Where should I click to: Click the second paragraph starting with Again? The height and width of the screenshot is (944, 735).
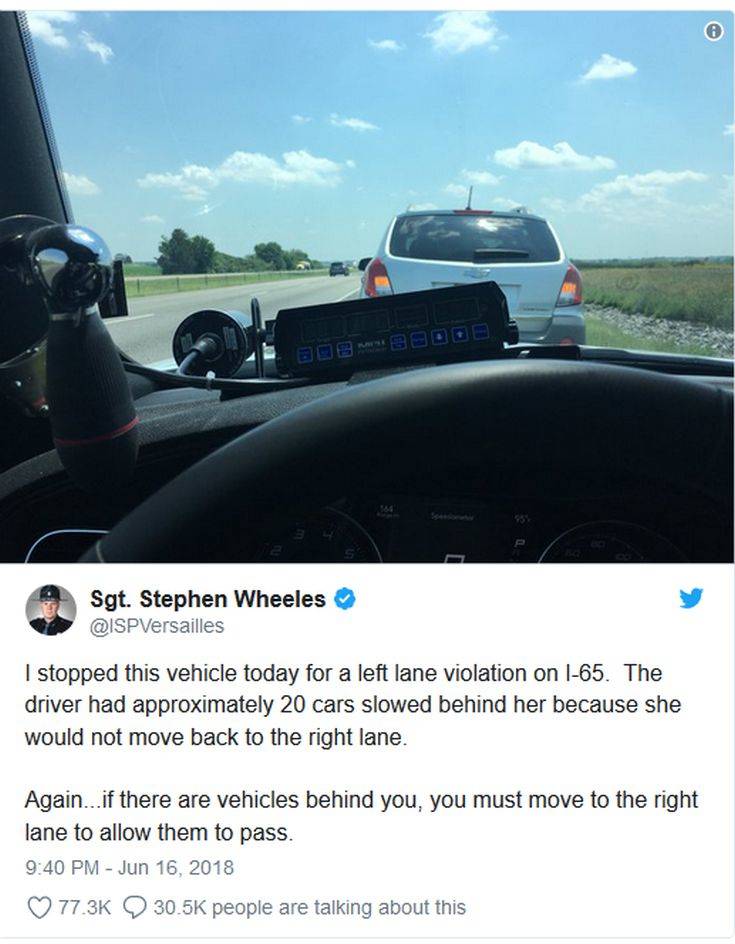361,816
